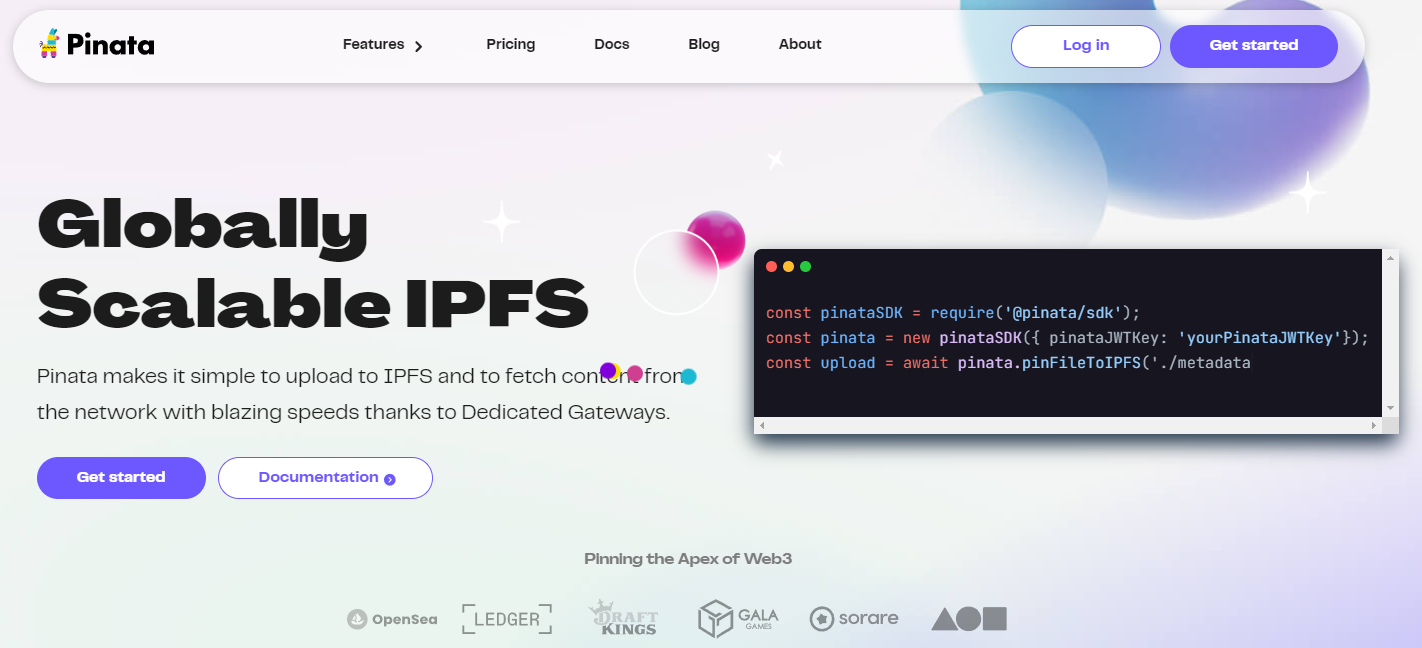
Task: Go to Docs in navigation
Action: [611, 44]
